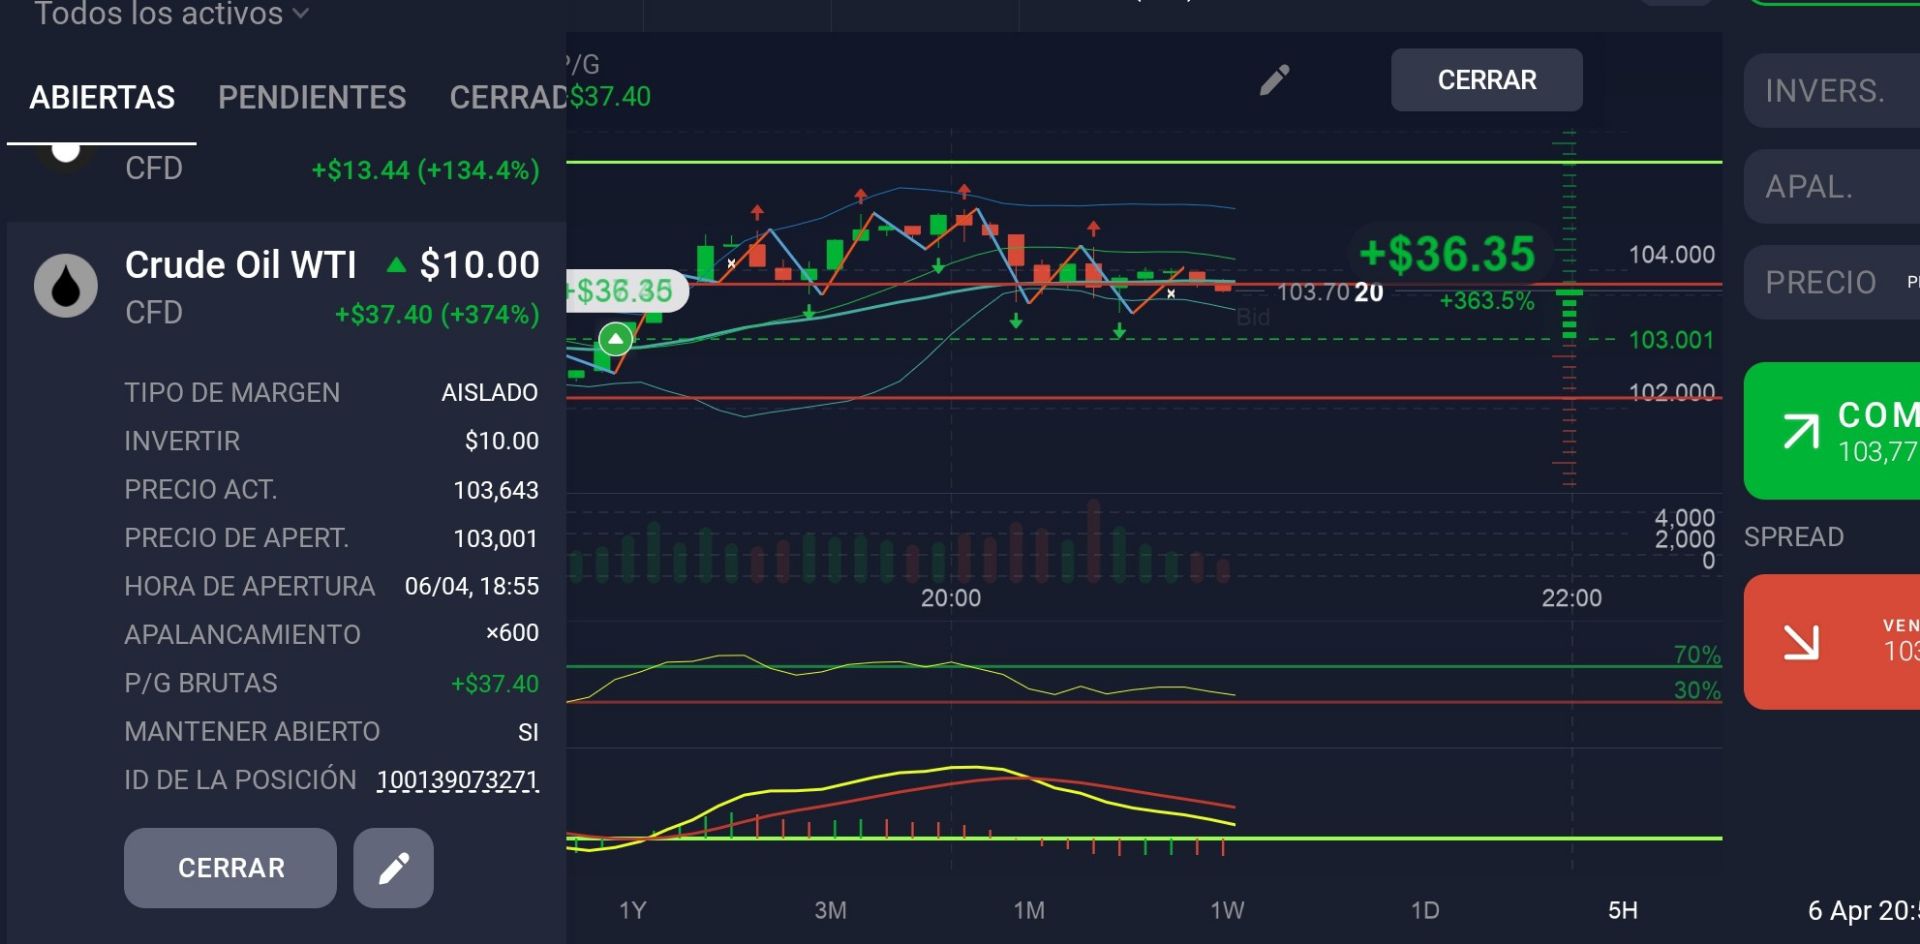Select the 1Y chart time range
This screenshot has width=1920, height=944.
(x=632, y=910)
